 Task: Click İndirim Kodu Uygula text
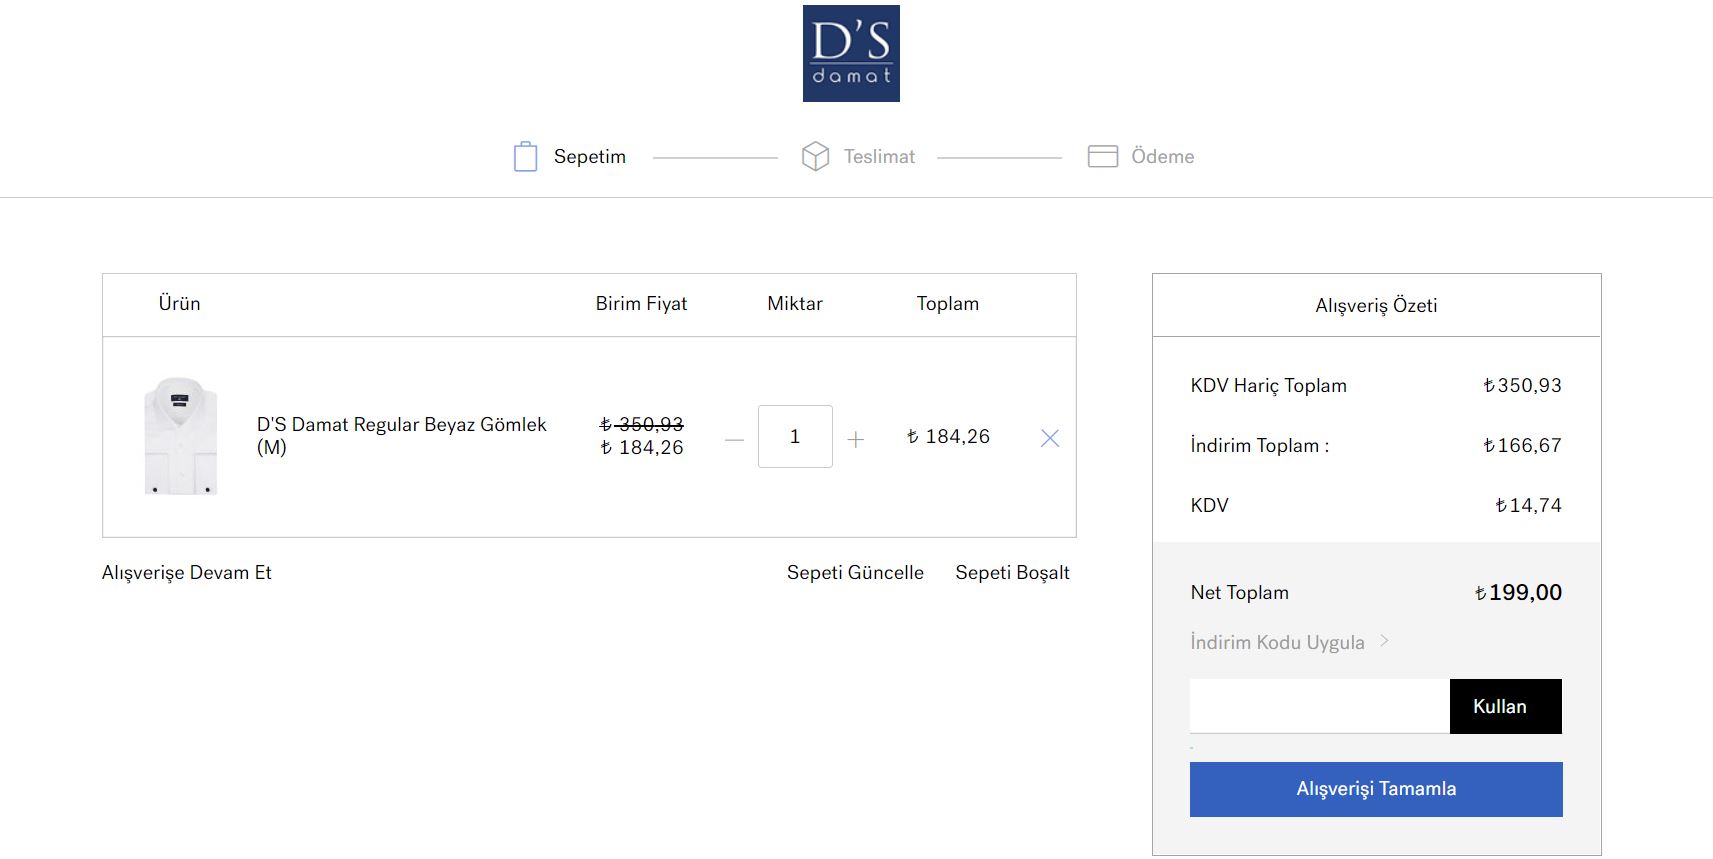[x=1277, y=642]
